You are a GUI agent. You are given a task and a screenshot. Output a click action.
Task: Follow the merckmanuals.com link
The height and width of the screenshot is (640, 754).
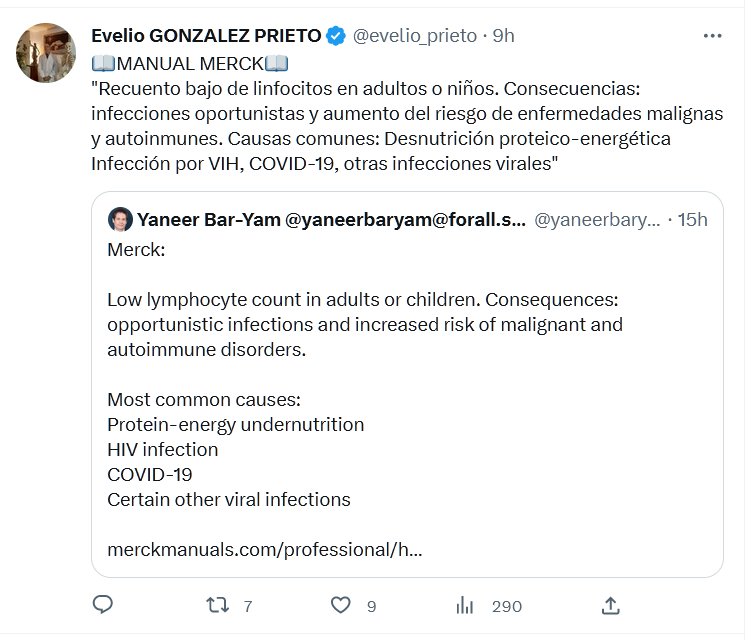click(264, 549)
